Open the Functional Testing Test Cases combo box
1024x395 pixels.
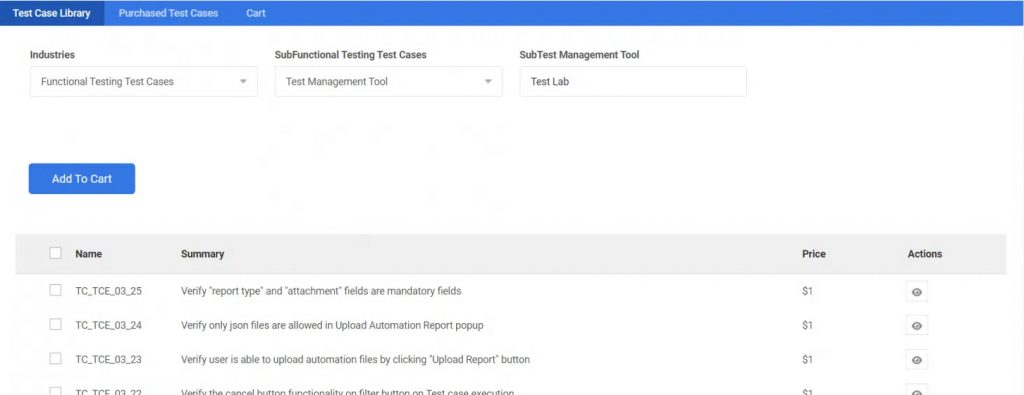coord(144,82)
